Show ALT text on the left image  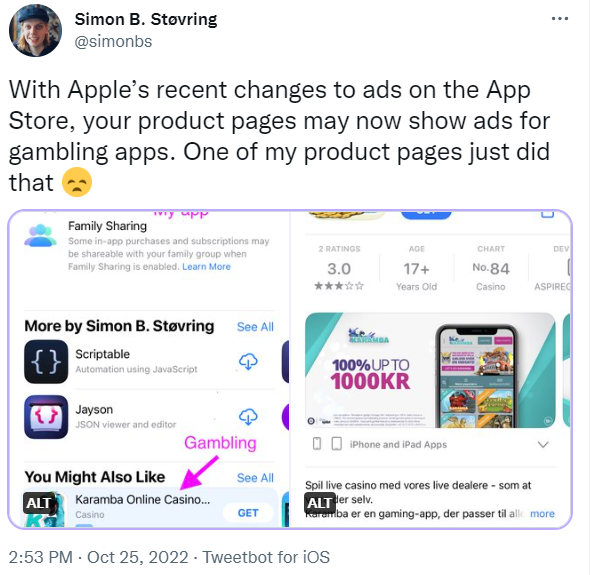38,503
